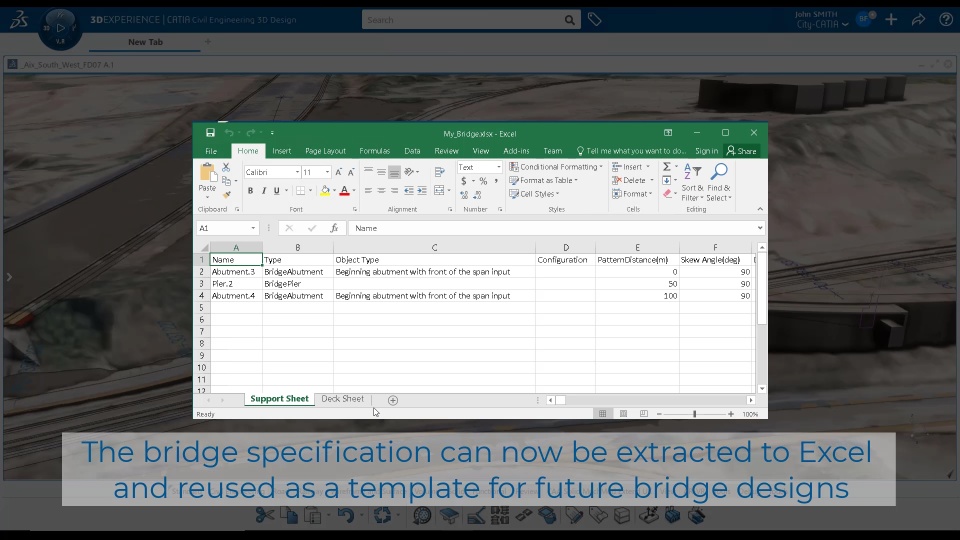Open the font color dropdown arrow
The height and width of the screenshot is (540, 960).
point(354,190)
